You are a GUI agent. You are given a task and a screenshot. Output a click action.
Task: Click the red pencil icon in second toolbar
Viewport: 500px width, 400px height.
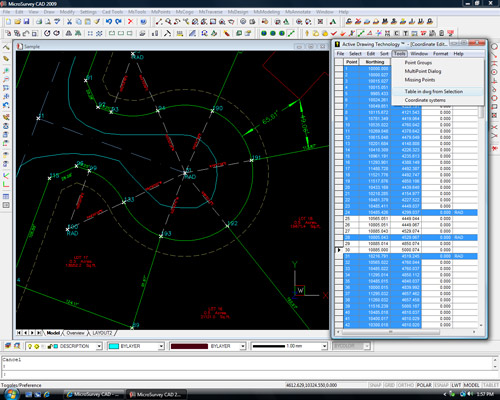tap(227, 33)
